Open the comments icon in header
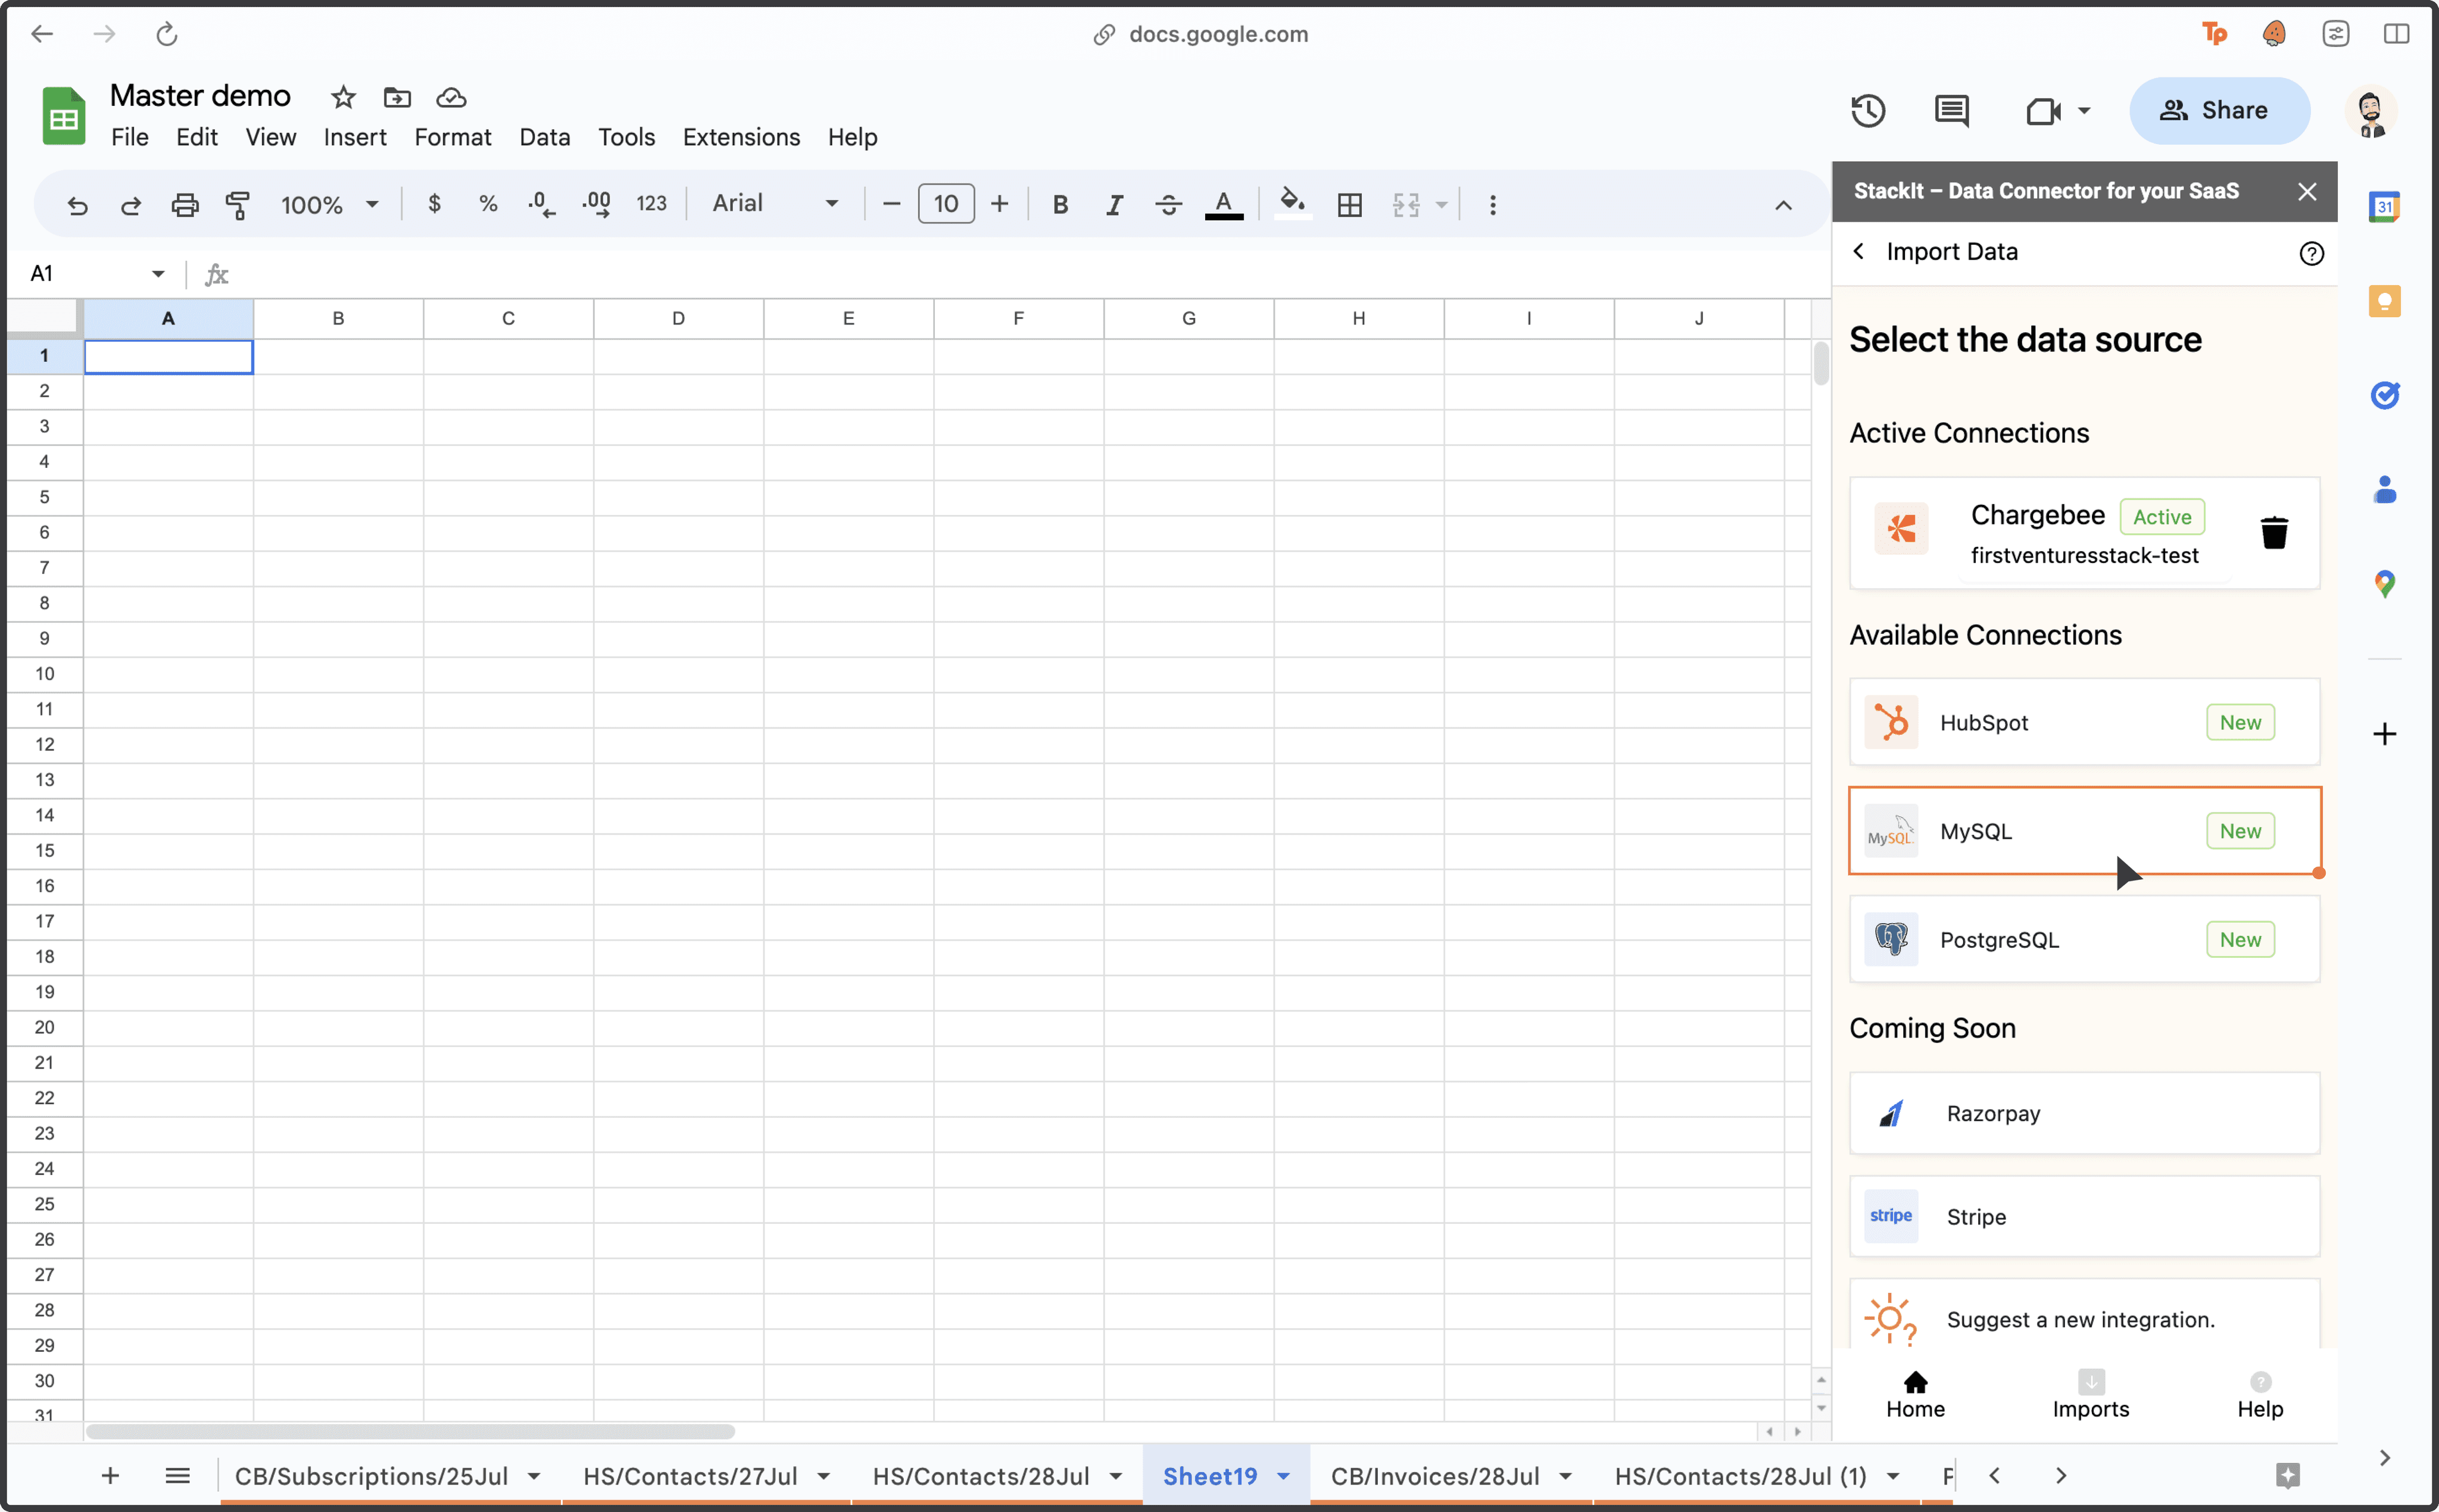The height and width of the screenshot is (1512, 2439). coord(1951,110)
